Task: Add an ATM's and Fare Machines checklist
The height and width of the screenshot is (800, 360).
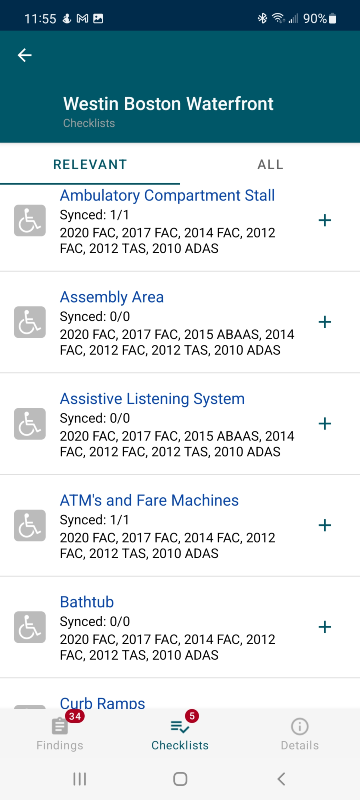Action: click(325, 525)
